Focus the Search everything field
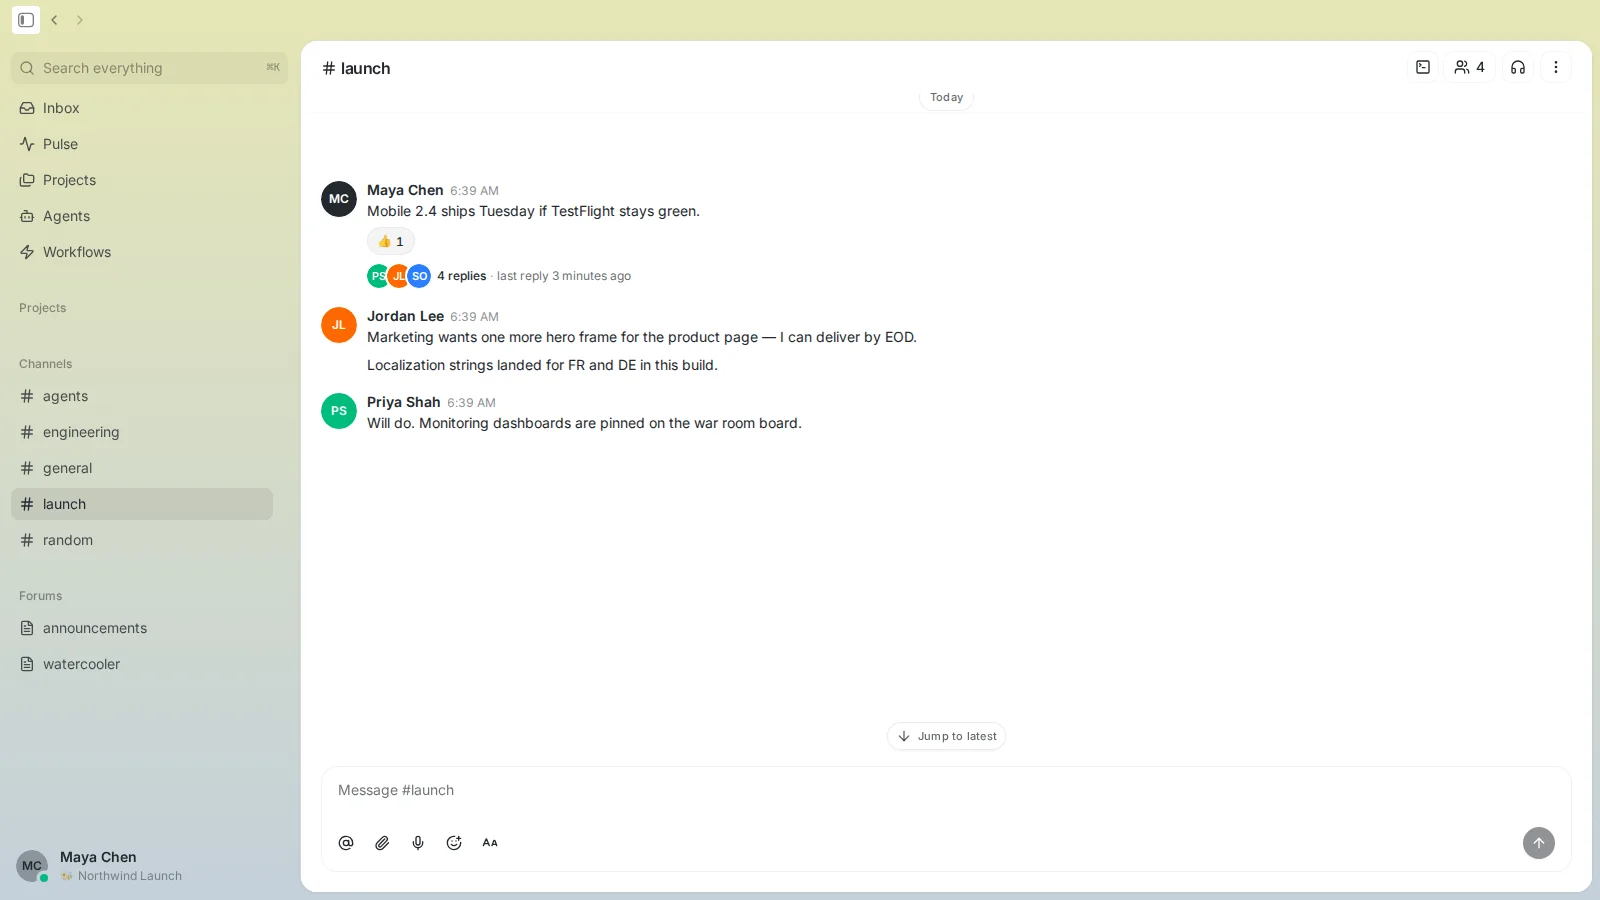1600x900 pixels. coord(149,68)
